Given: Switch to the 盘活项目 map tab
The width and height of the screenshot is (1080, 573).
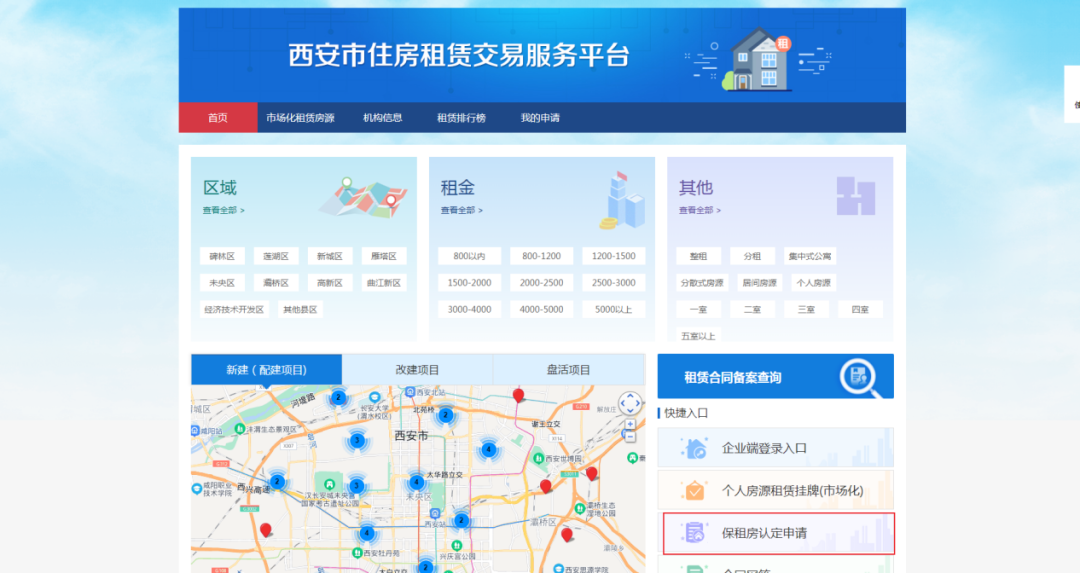Looking at the screenshot, I should [x=568, y=370].
